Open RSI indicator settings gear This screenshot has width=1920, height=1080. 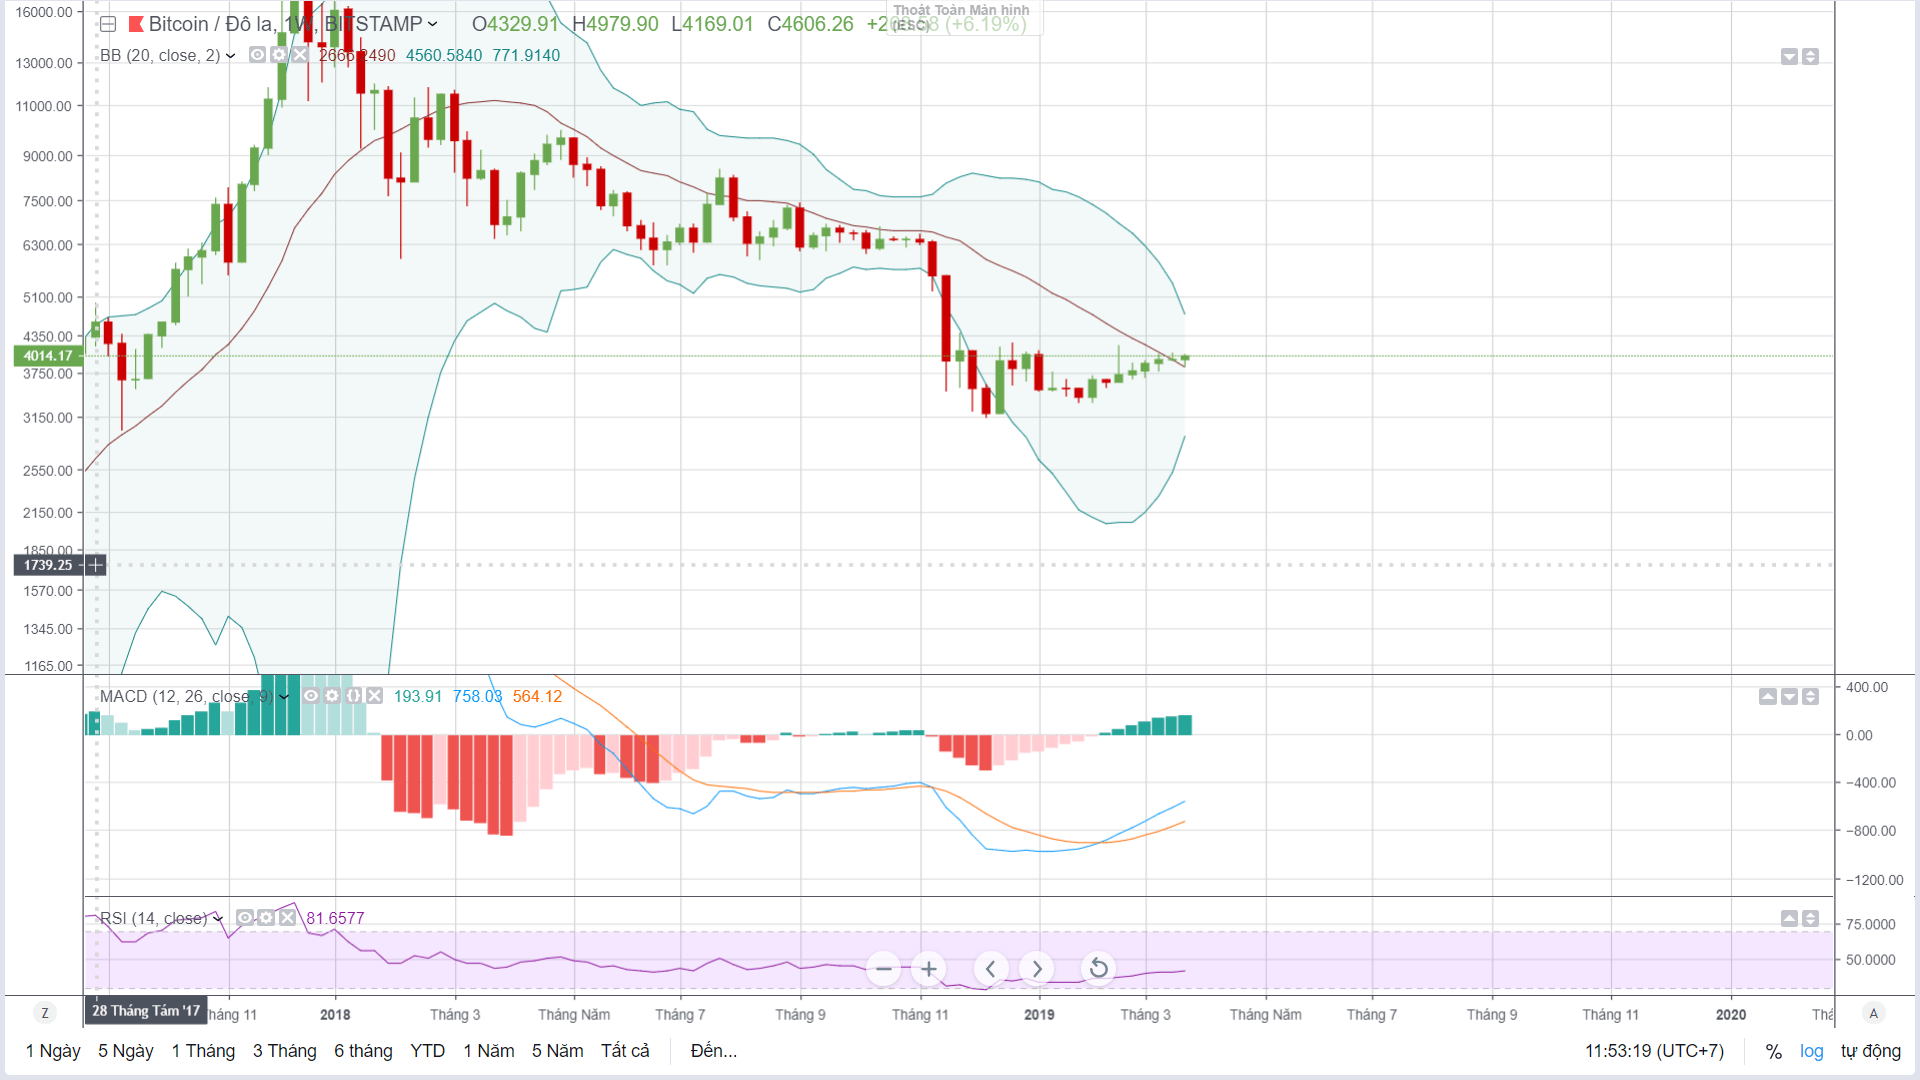pyautogui.click(x=266, y=918)
